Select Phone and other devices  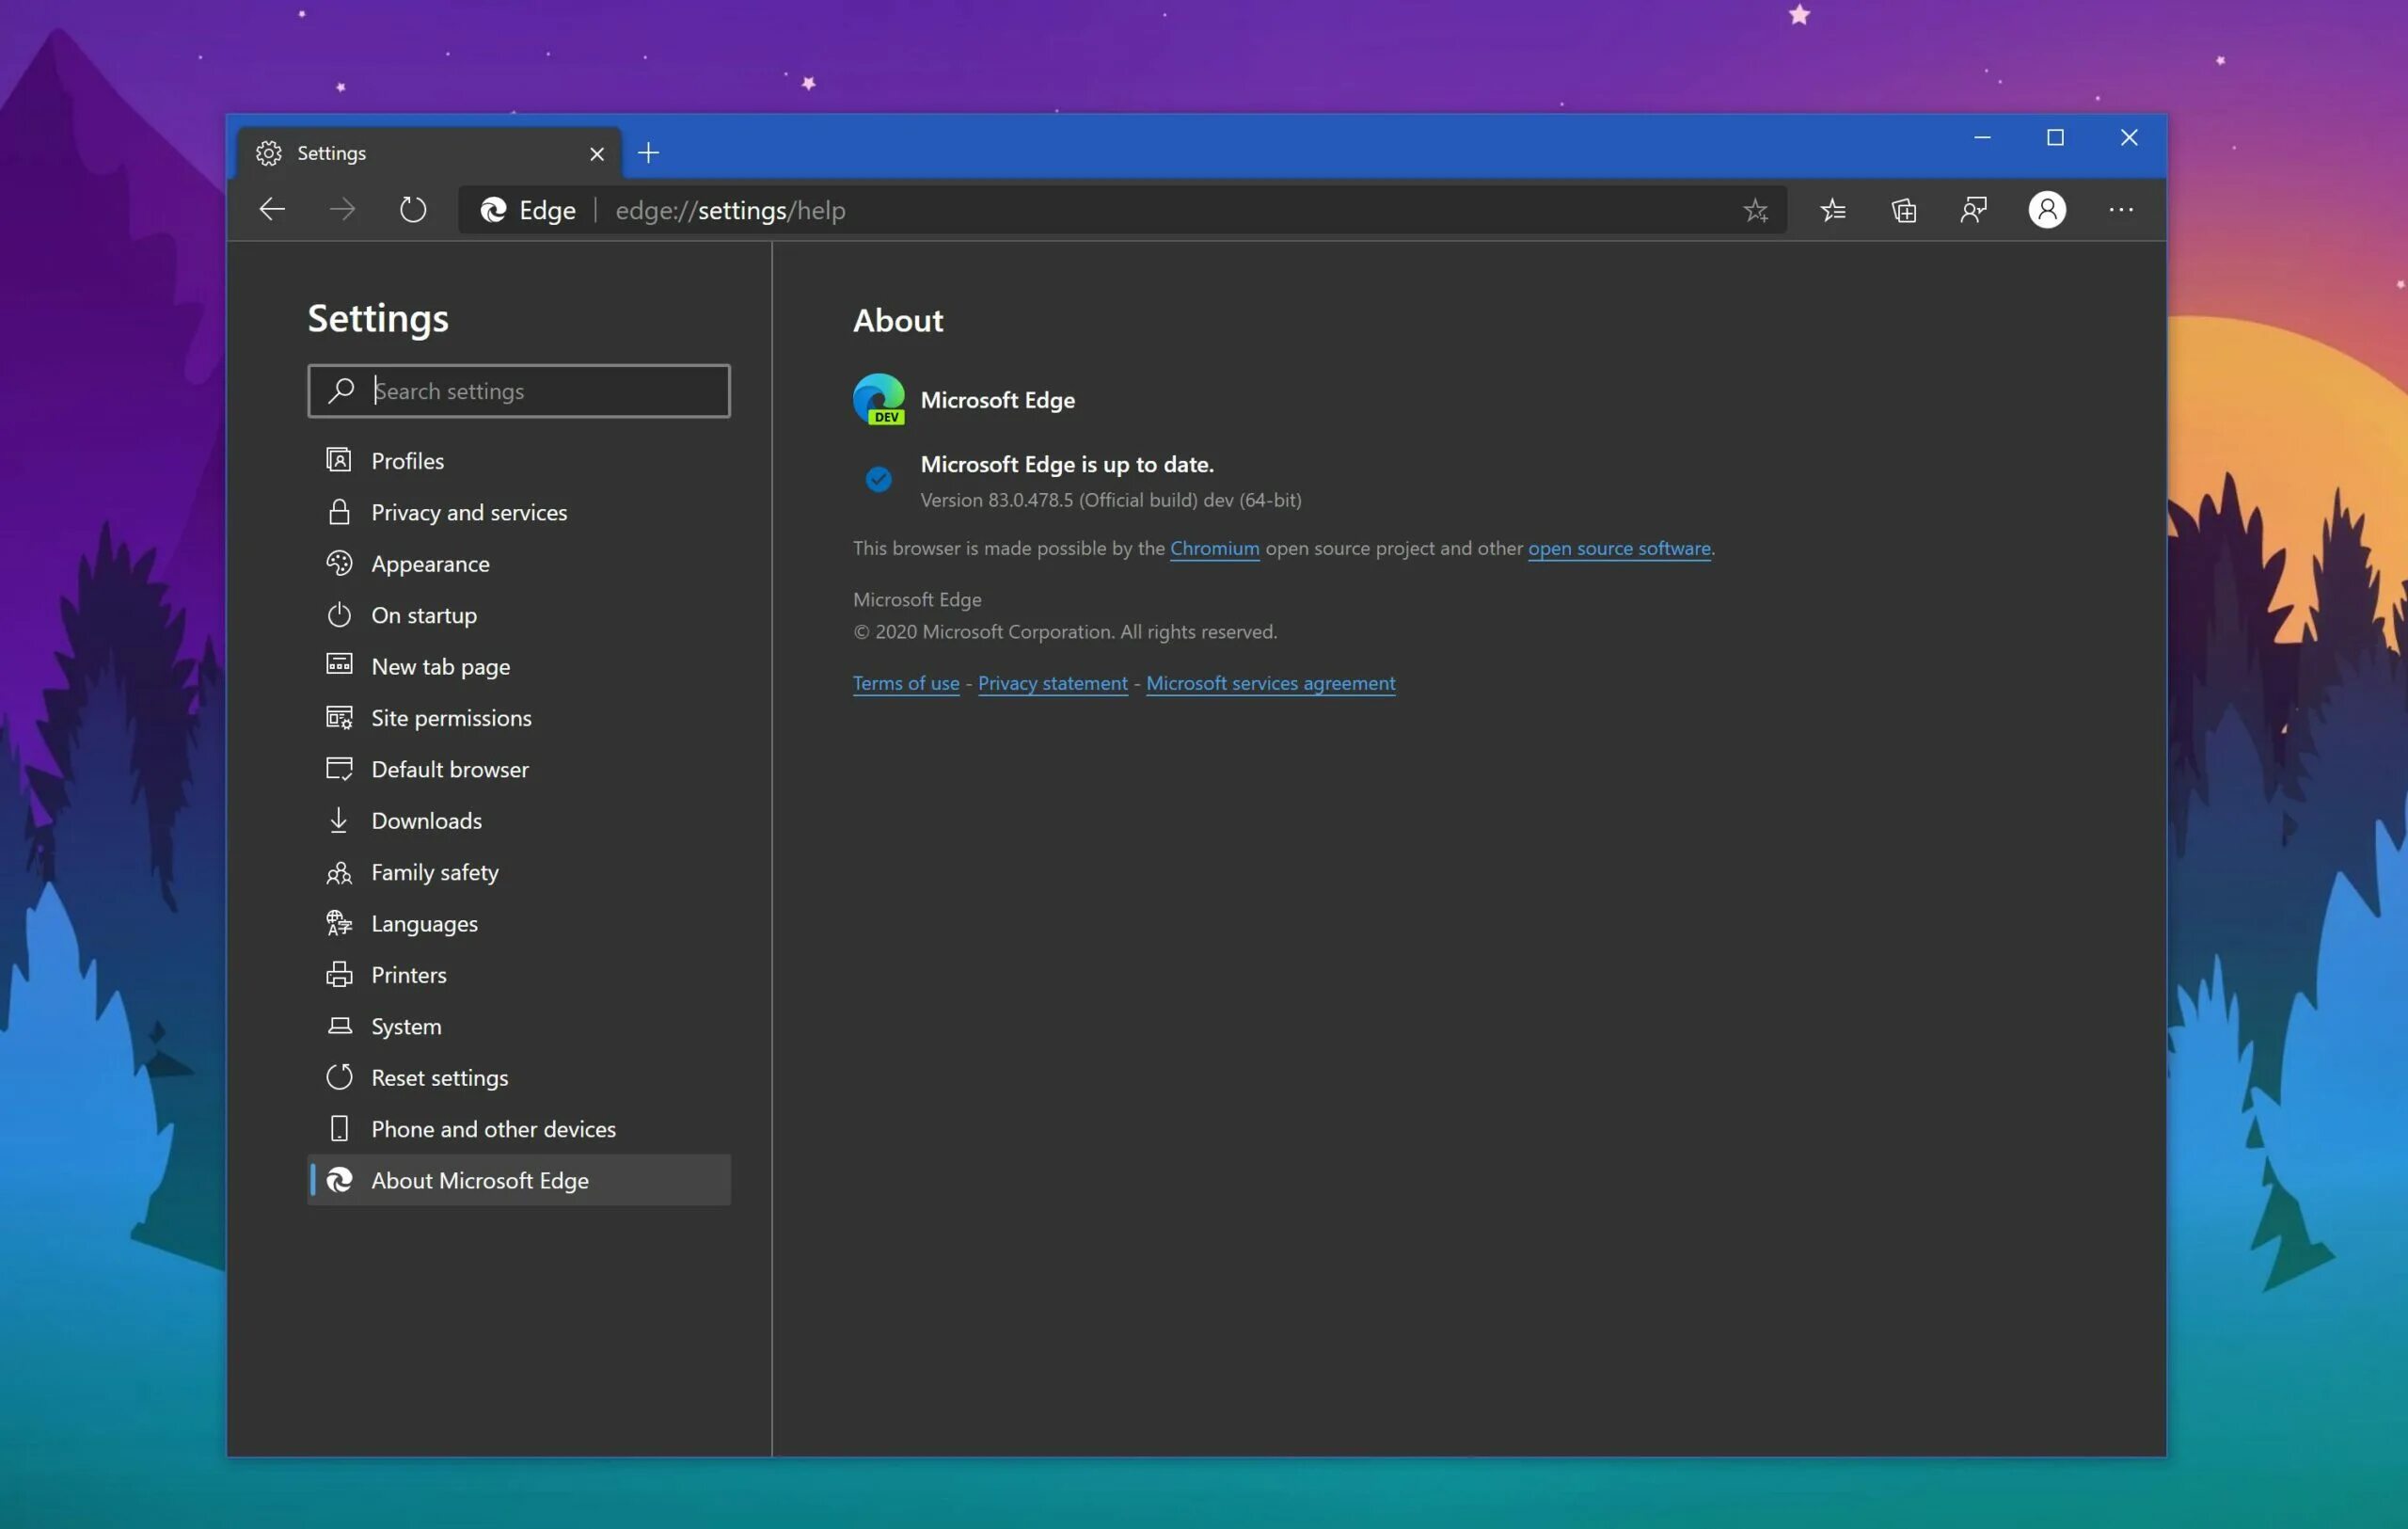point(493,1129)
